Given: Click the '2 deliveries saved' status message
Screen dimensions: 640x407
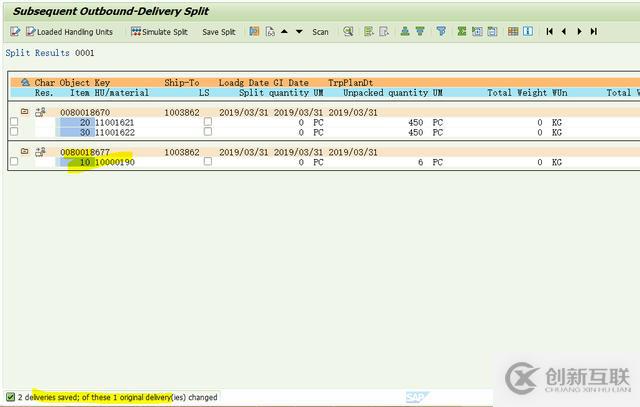Looking at the screenshot, I should (x=118, y=397).
